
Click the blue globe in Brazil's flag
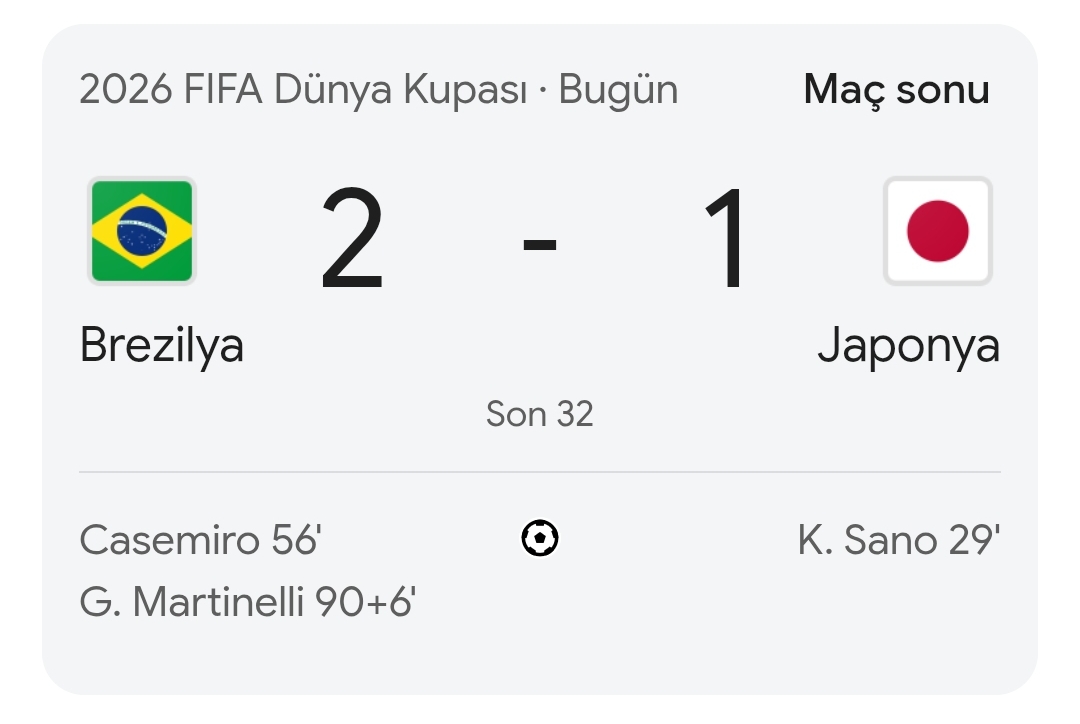coord(142,231)
